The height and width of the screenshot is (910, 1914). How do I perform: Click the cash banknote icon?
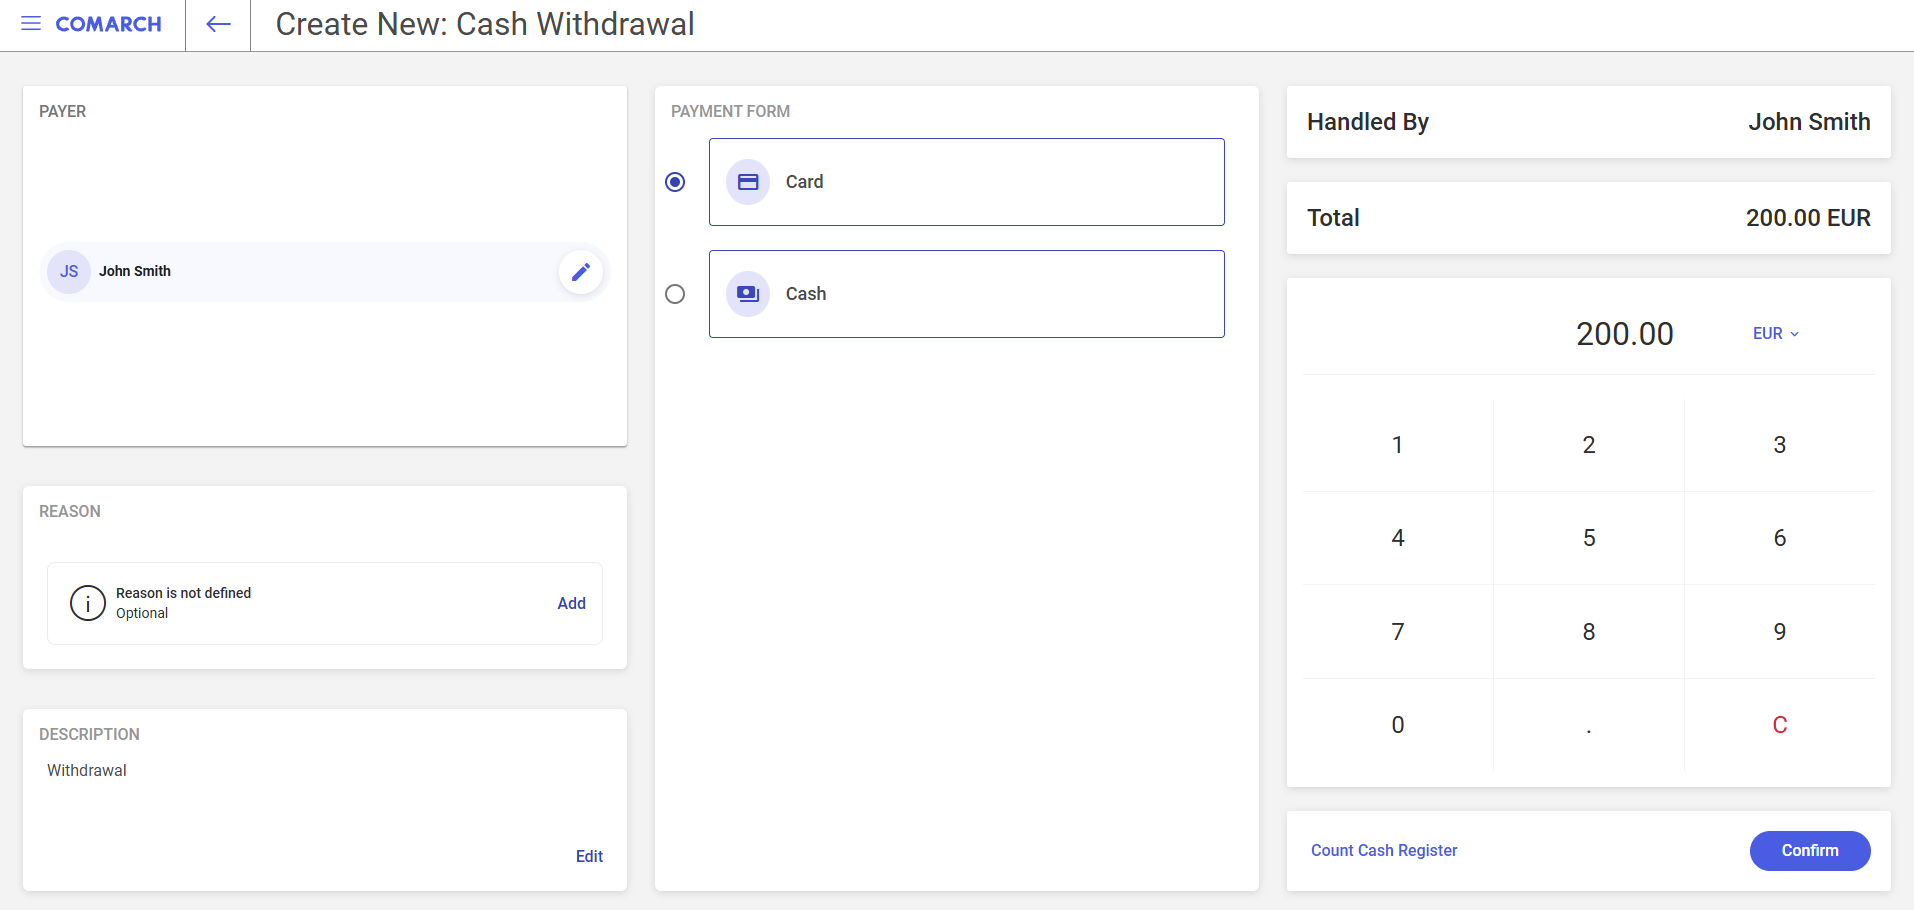pos(748,294)
